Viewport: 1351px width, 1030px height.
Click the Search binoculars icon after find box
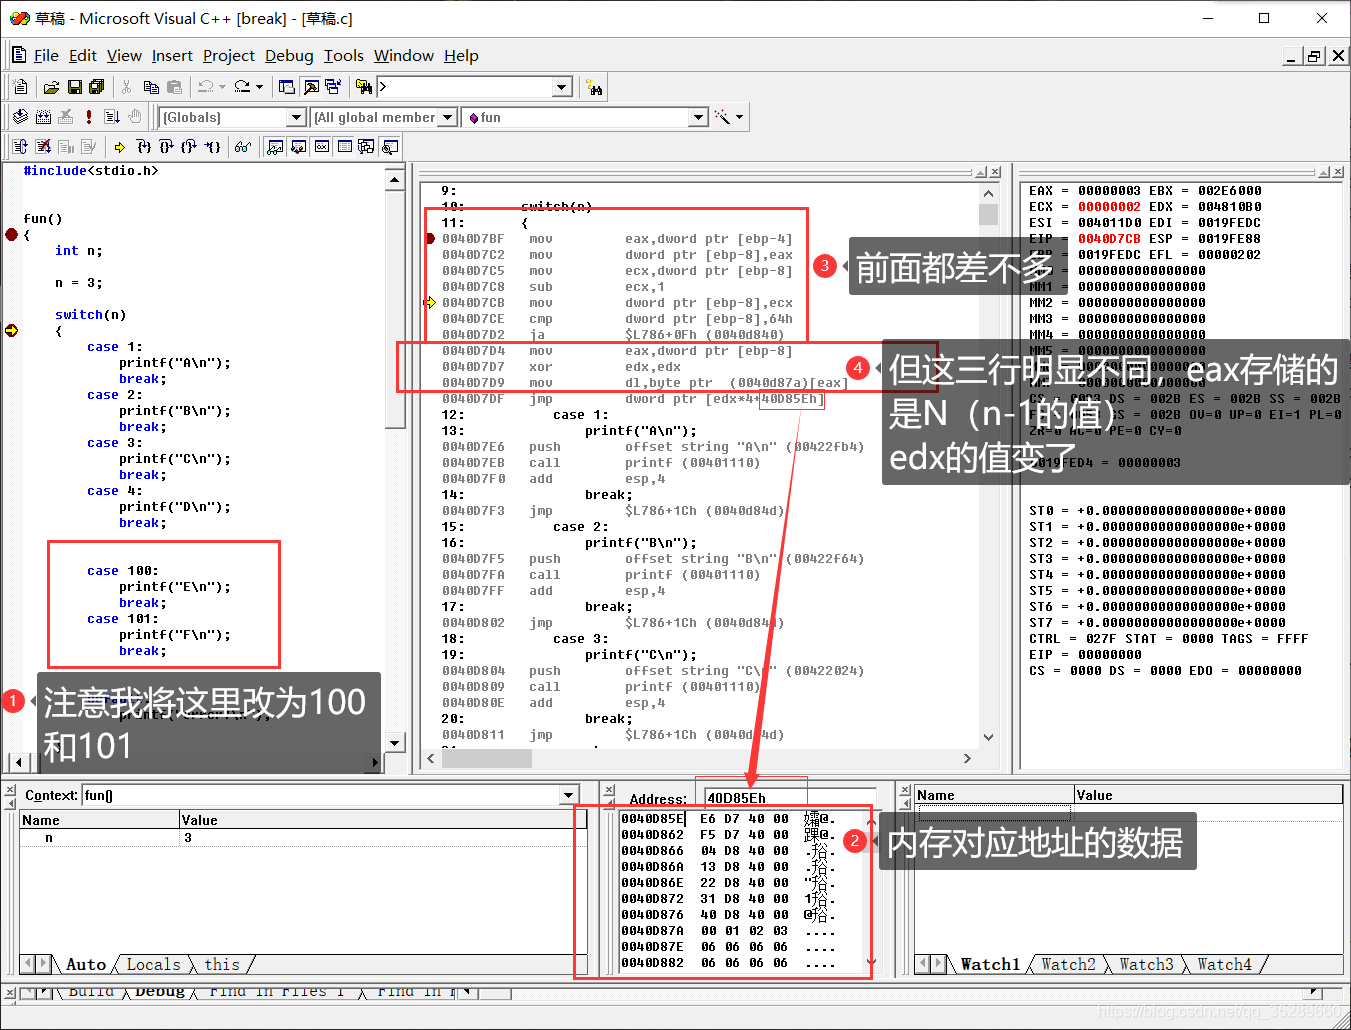tap(595, 87)
